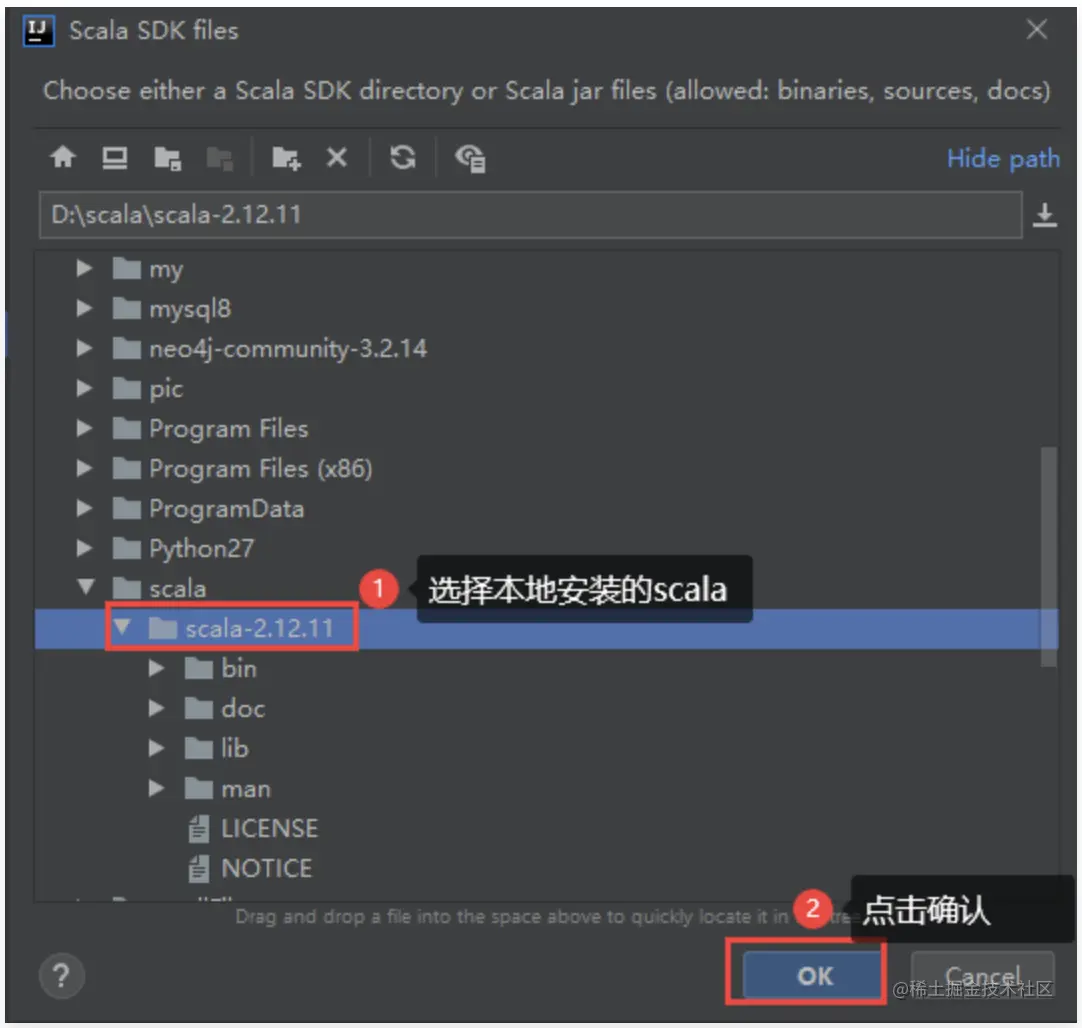The width and height of the screenshot is (1082, 1028).
Task: Open the Project directory icon
Action: click(x=167, y=159)
